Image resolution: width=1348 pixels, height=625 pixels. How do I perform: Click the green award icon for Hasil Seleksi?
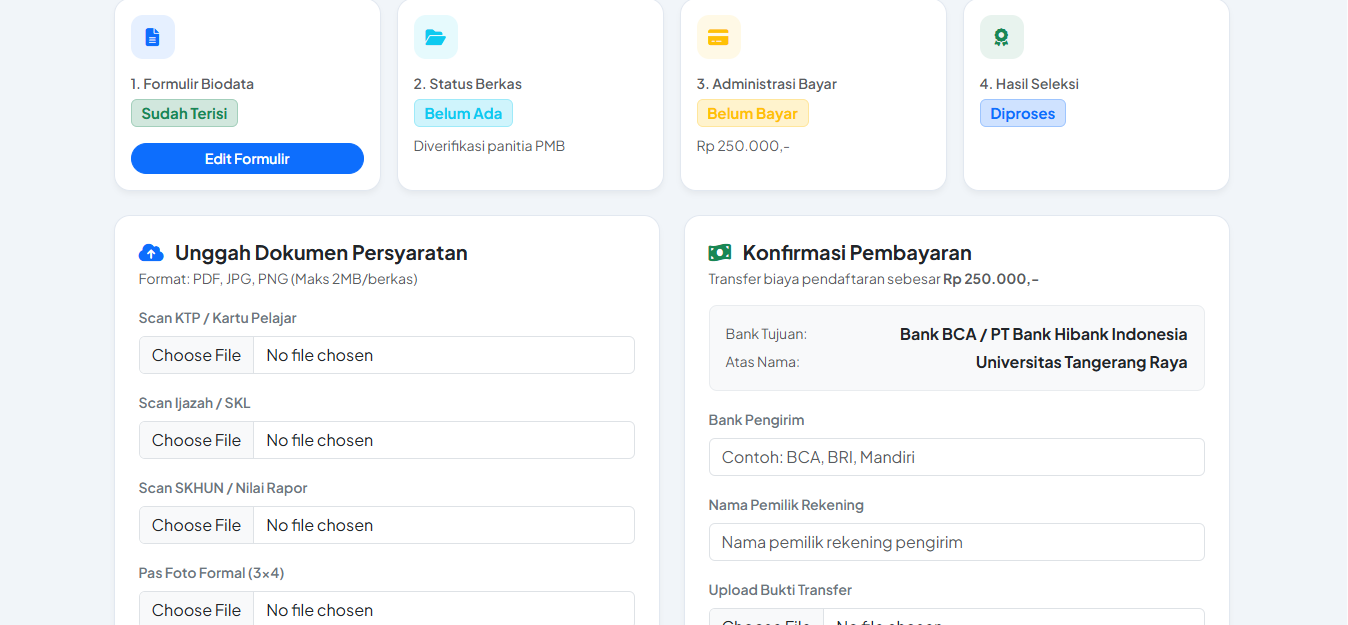pyautogui.click(x=1002, y=37)
